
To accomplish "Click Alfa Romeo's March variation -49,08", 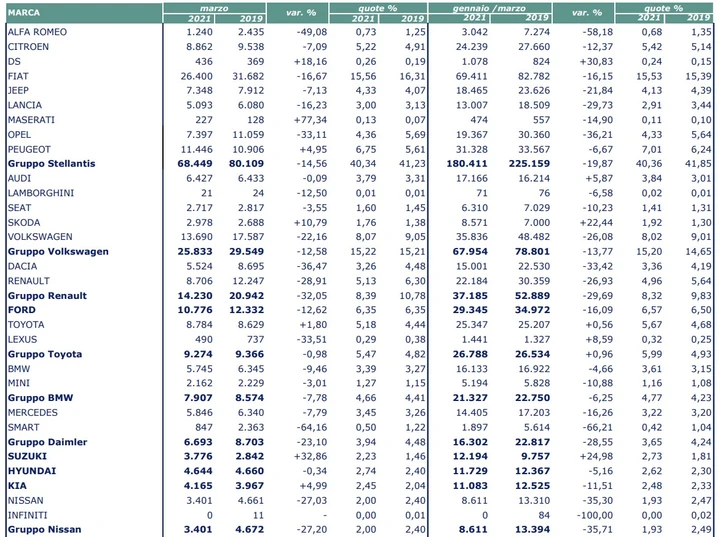I will (x=312, y=32).
